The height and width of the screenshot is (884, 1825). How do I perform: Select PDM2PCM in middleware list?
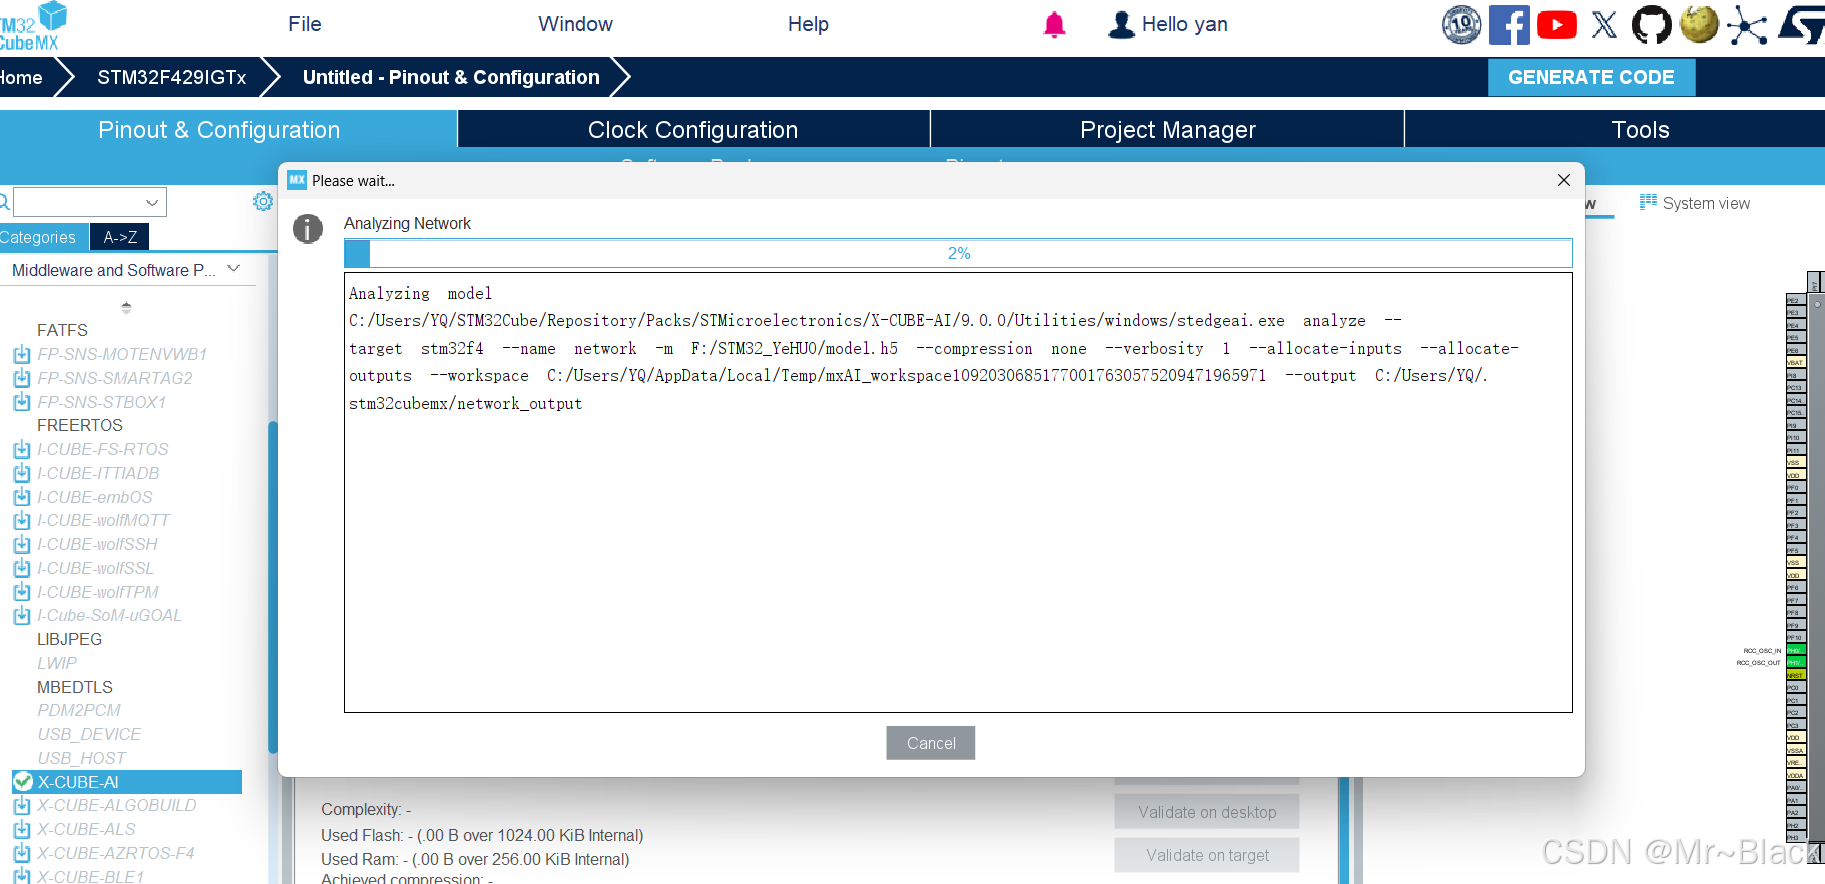click(79, 710)
